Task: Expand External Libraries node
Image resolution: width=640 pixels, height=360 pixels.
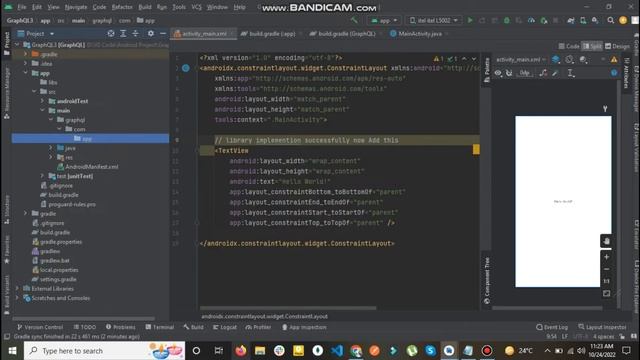Action: (17, 289)
